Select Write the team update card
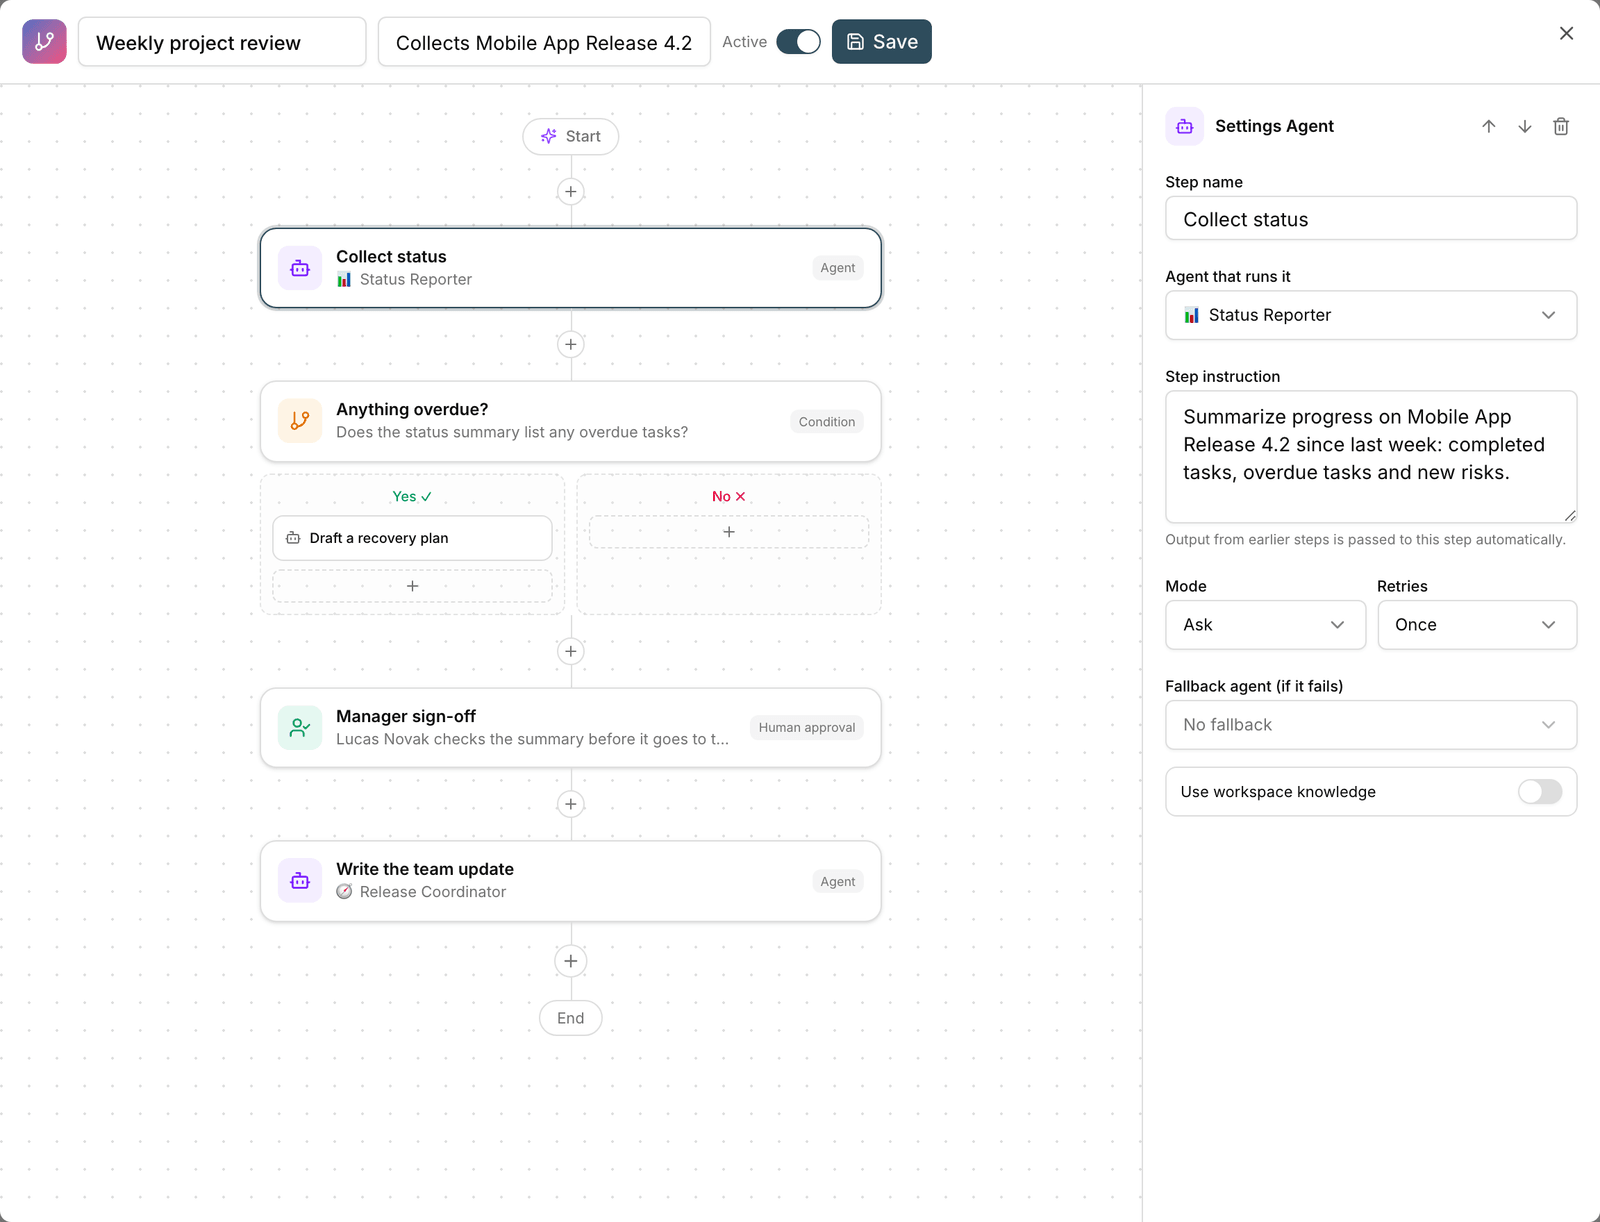This screenshot has width=1600, height=1222. 570,881
